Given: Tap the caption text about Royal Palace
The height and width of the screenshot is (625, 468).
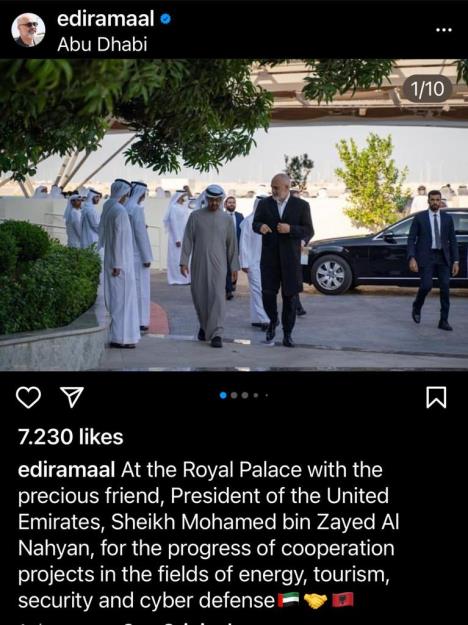Looking at the screenshot, I should [208, 535].
